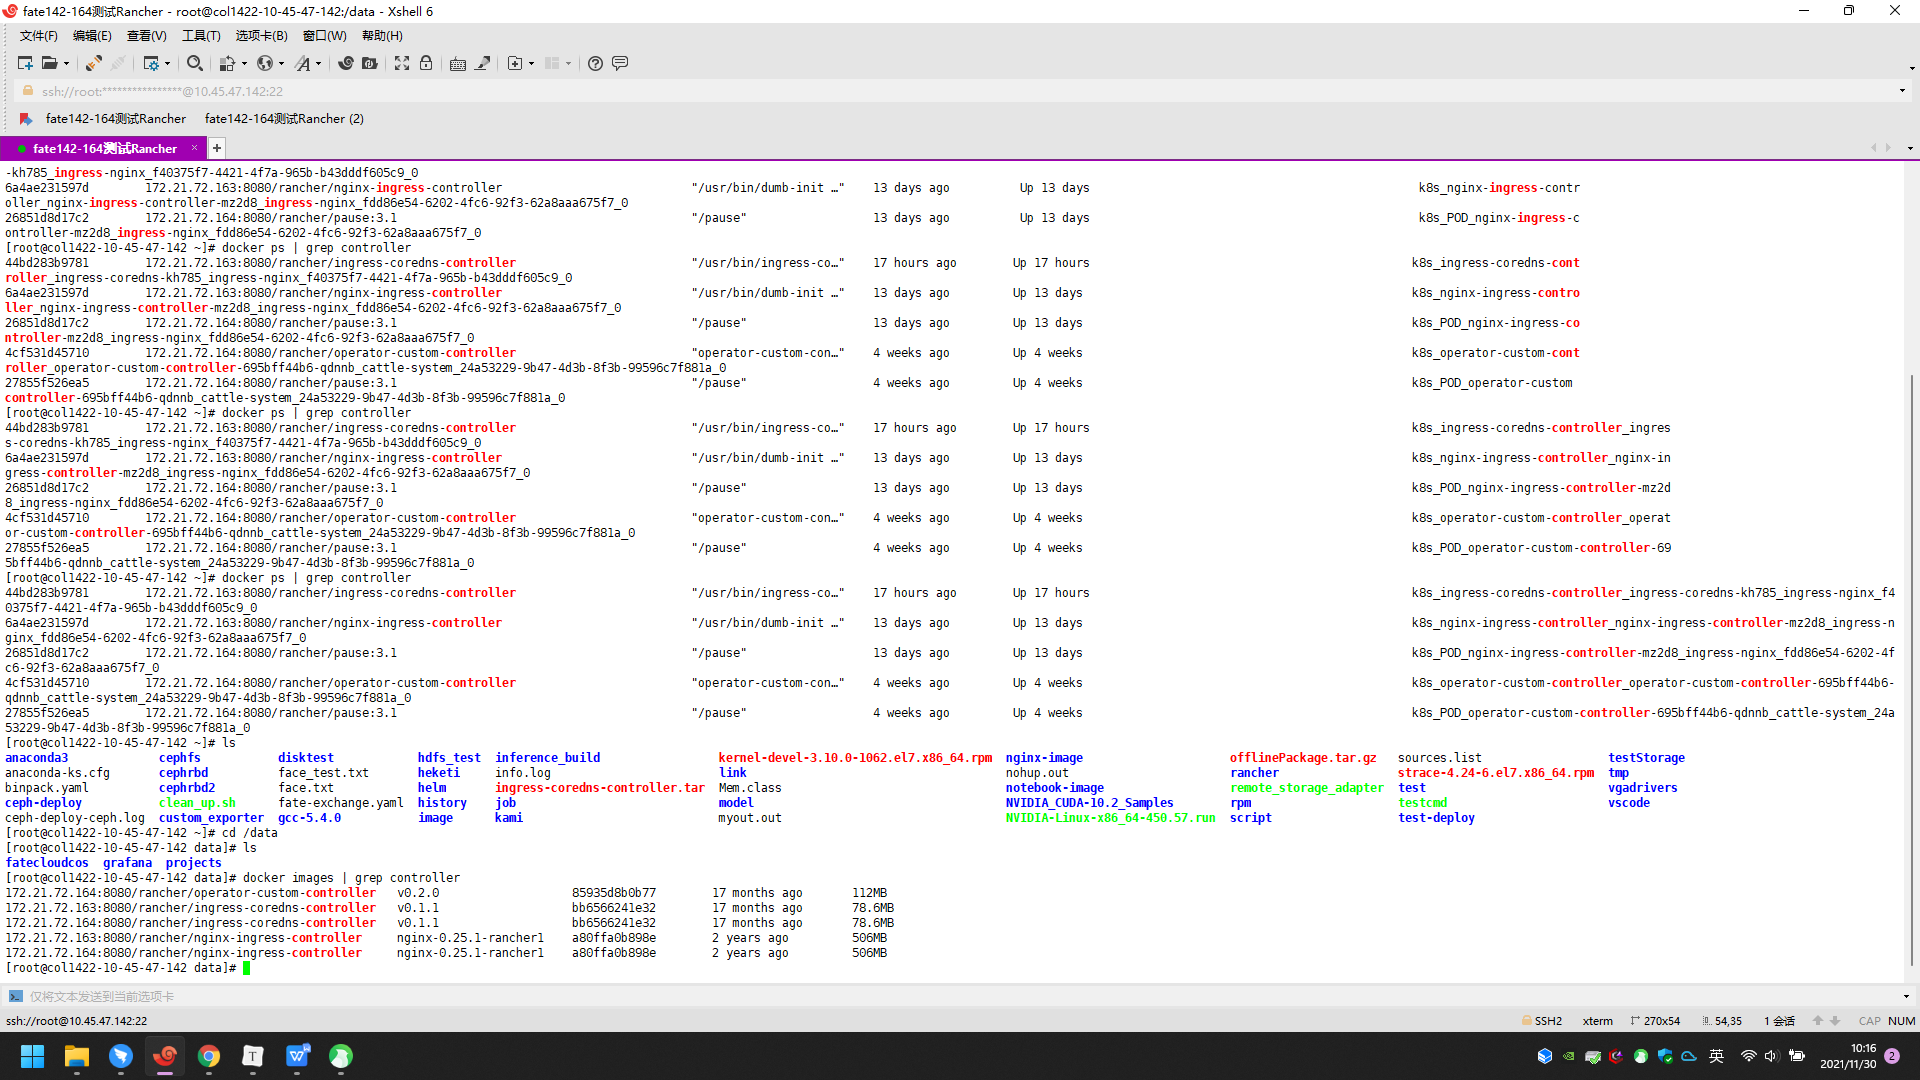Click the Reconnect plug icon
This screenshot has height=1080, width=1920.
93,63
